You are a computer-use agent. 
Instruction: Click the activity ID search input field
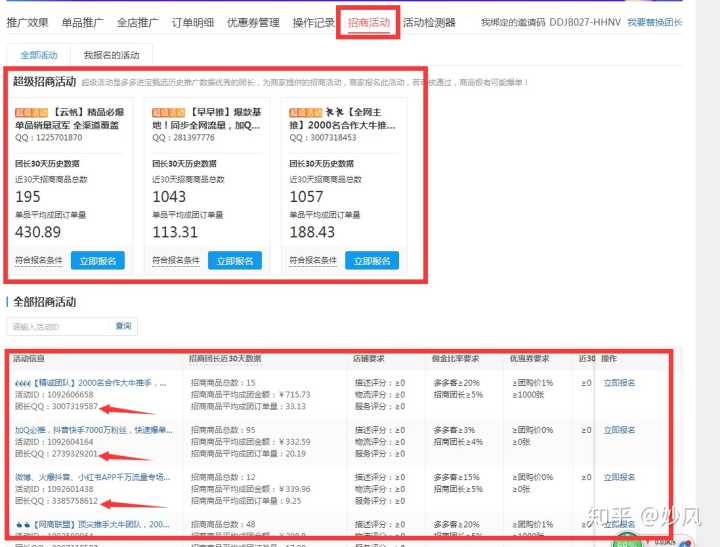(58, 326)
